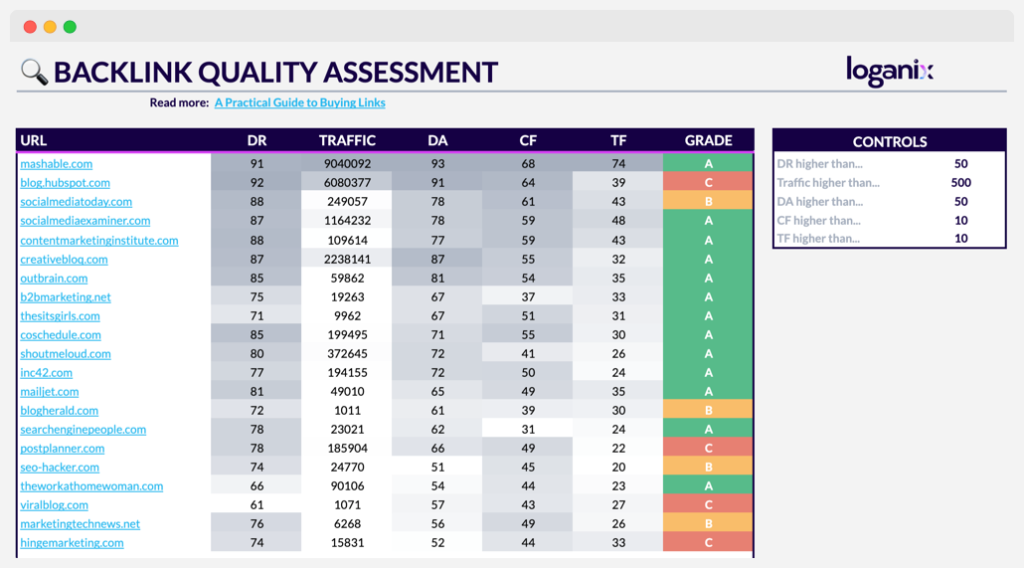This screenshot has width=1024, height=568.
Task: Select orange B grade cell for socialmediatoday.com
Action: (x=708, y=202)
